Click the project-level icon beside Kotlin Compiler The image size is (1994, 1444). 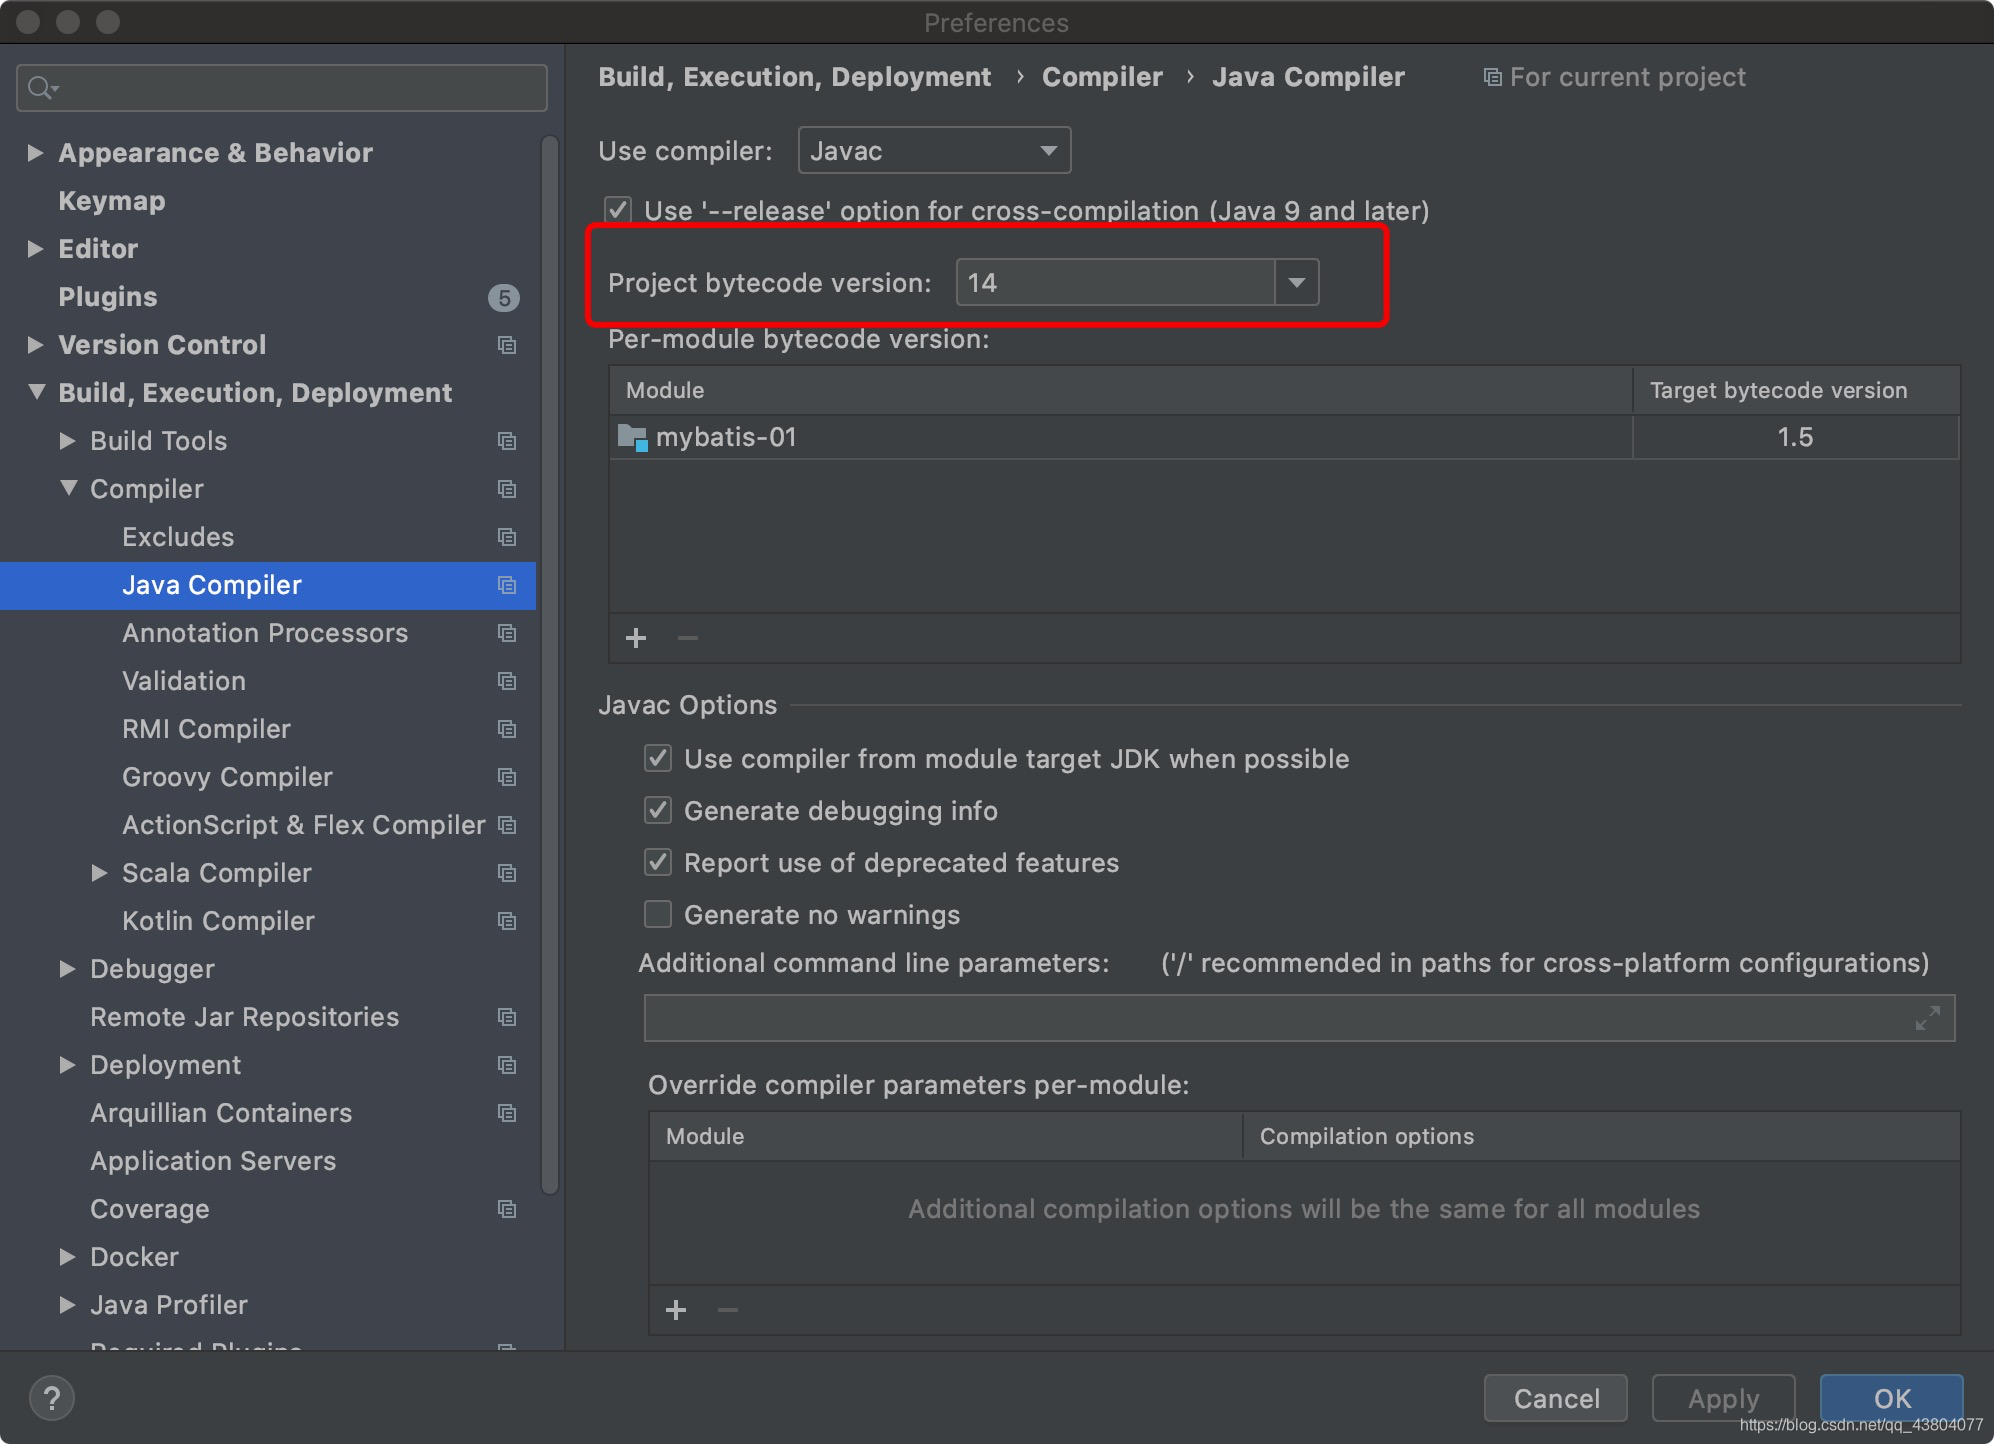tap(507, 921)
